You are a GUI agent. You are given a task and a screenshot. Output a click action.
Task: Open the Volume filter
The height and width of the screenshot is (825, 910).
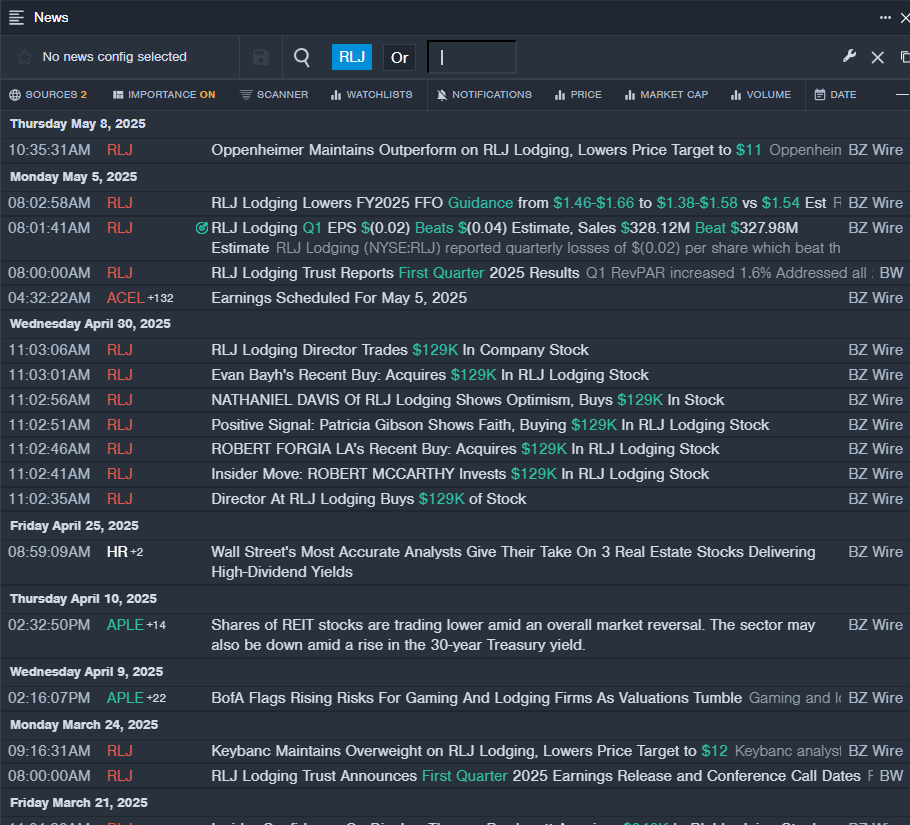point(761,95)
